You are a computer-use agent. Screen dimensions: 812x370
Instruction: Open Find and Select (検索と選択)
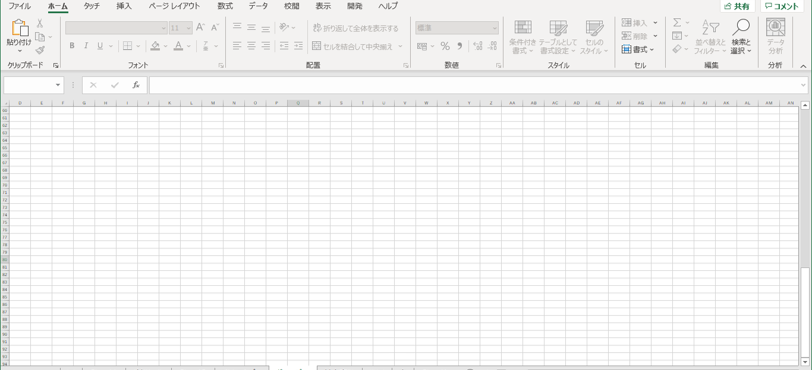pos(741,37)
